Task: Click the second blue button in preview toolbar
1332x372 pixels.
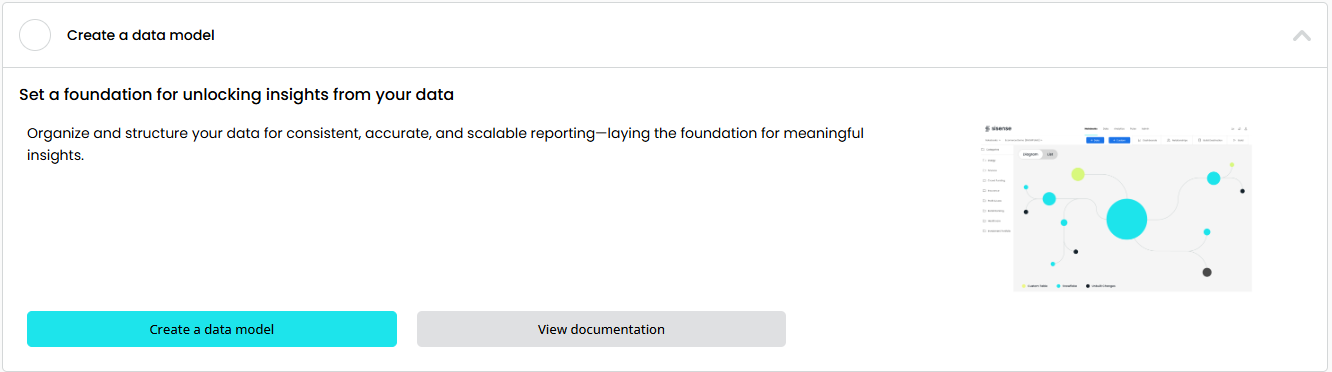Action: pos(1119,140)
